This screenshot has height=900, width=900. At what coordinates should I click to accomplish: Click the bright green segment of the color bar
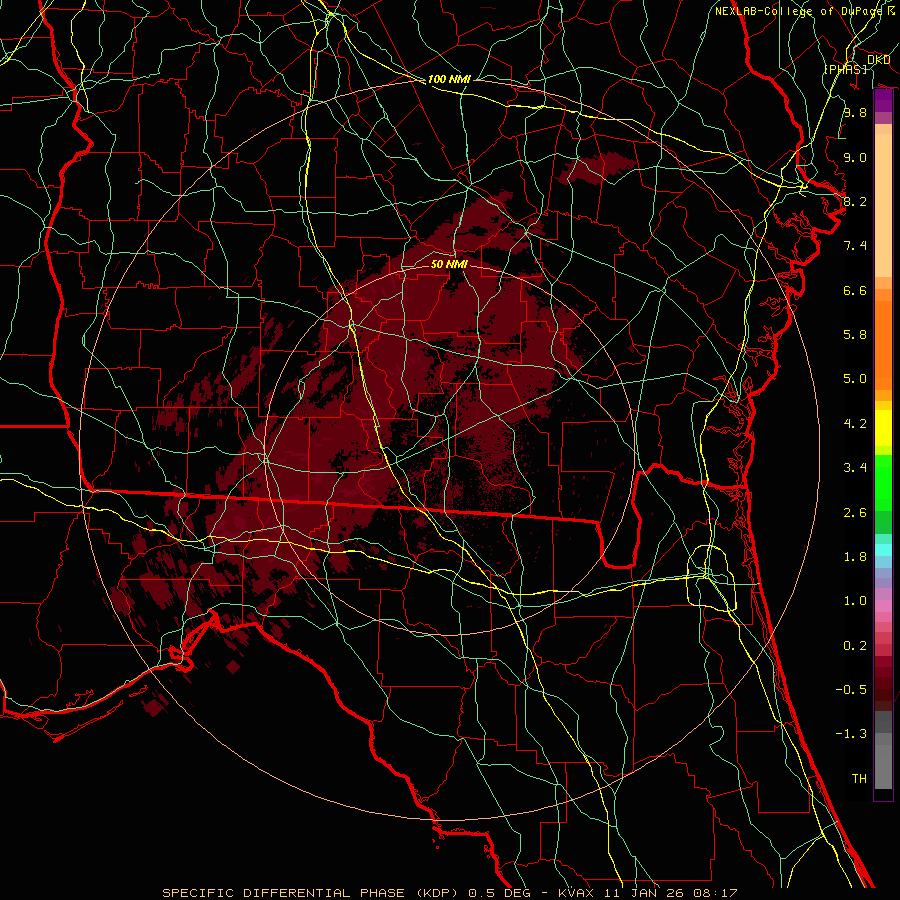click(x=883, y=483)
